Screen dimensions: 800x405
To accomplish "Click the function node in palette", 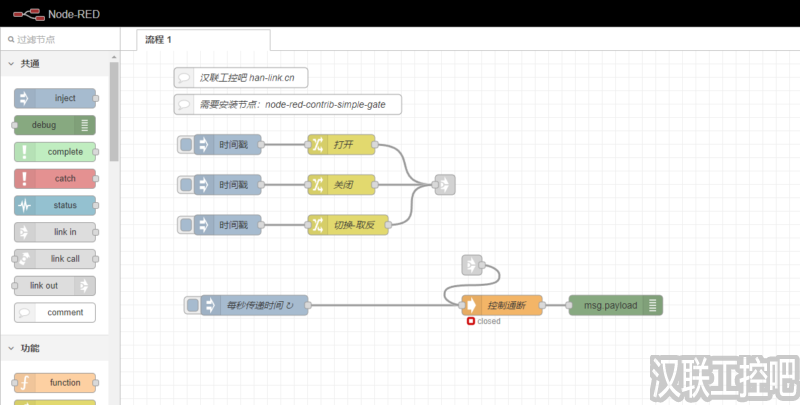I will 56,382.
